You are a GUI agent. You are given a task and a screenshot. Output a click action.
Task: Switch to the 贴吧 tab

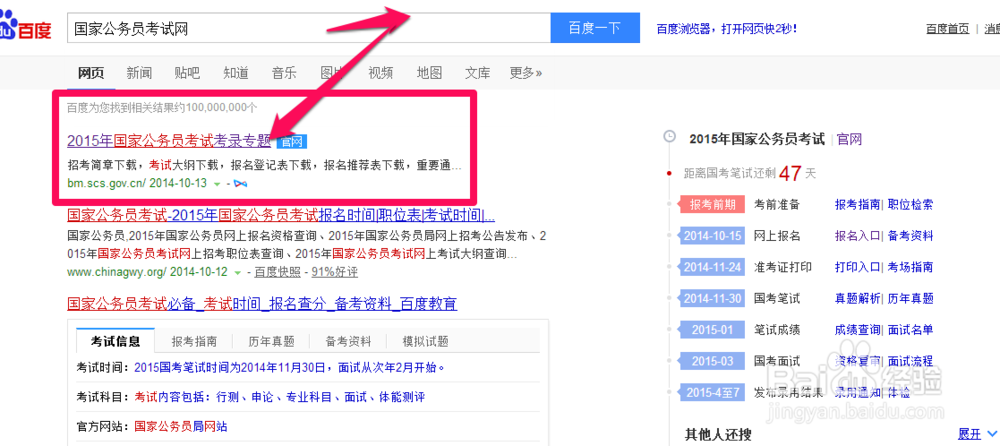(x=187, y=73)
